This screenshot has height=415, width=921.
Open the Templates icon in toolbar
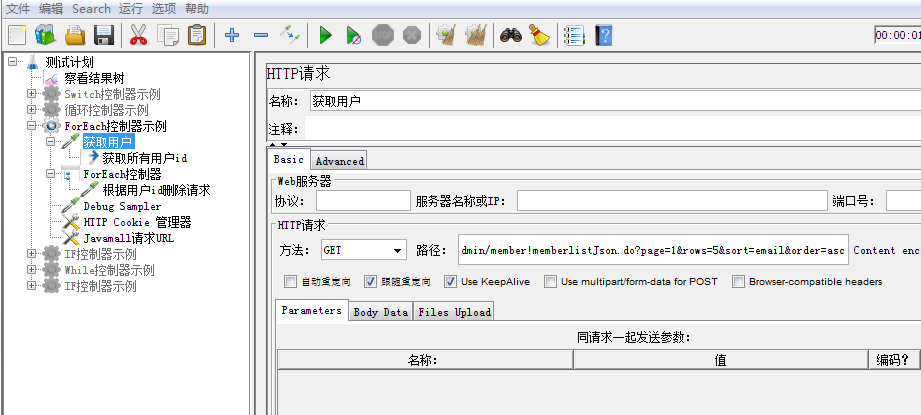pyautogui.click(x=45, y=35)
